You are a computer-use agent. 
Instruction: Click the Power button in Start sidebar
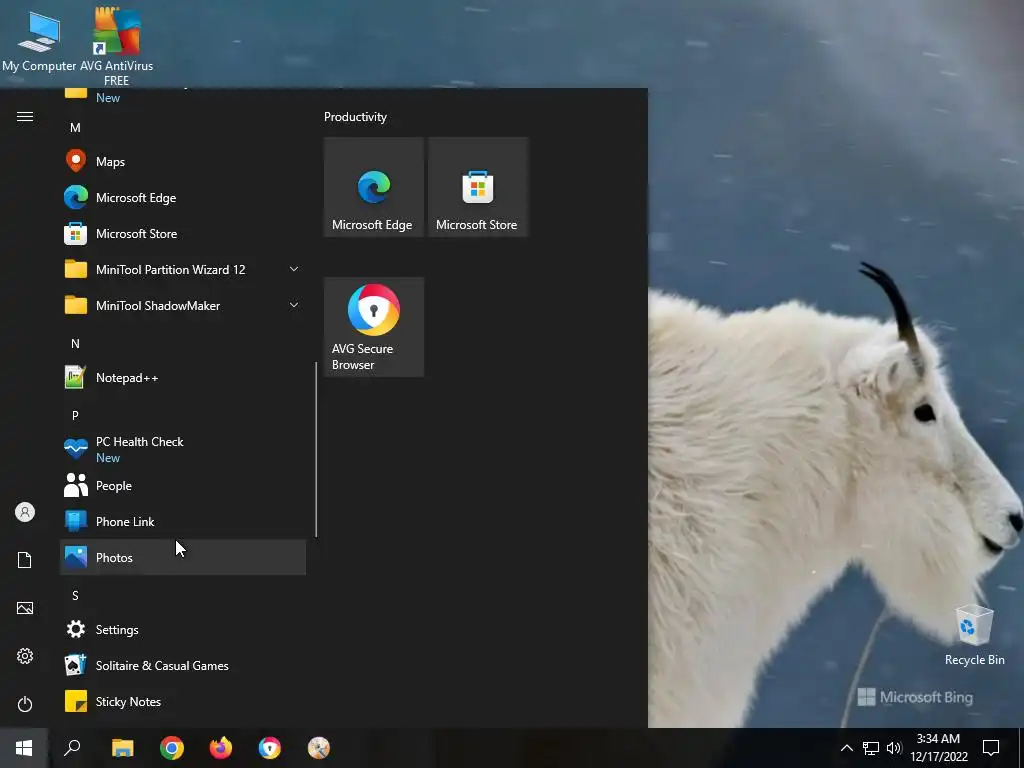click(25, 704)
